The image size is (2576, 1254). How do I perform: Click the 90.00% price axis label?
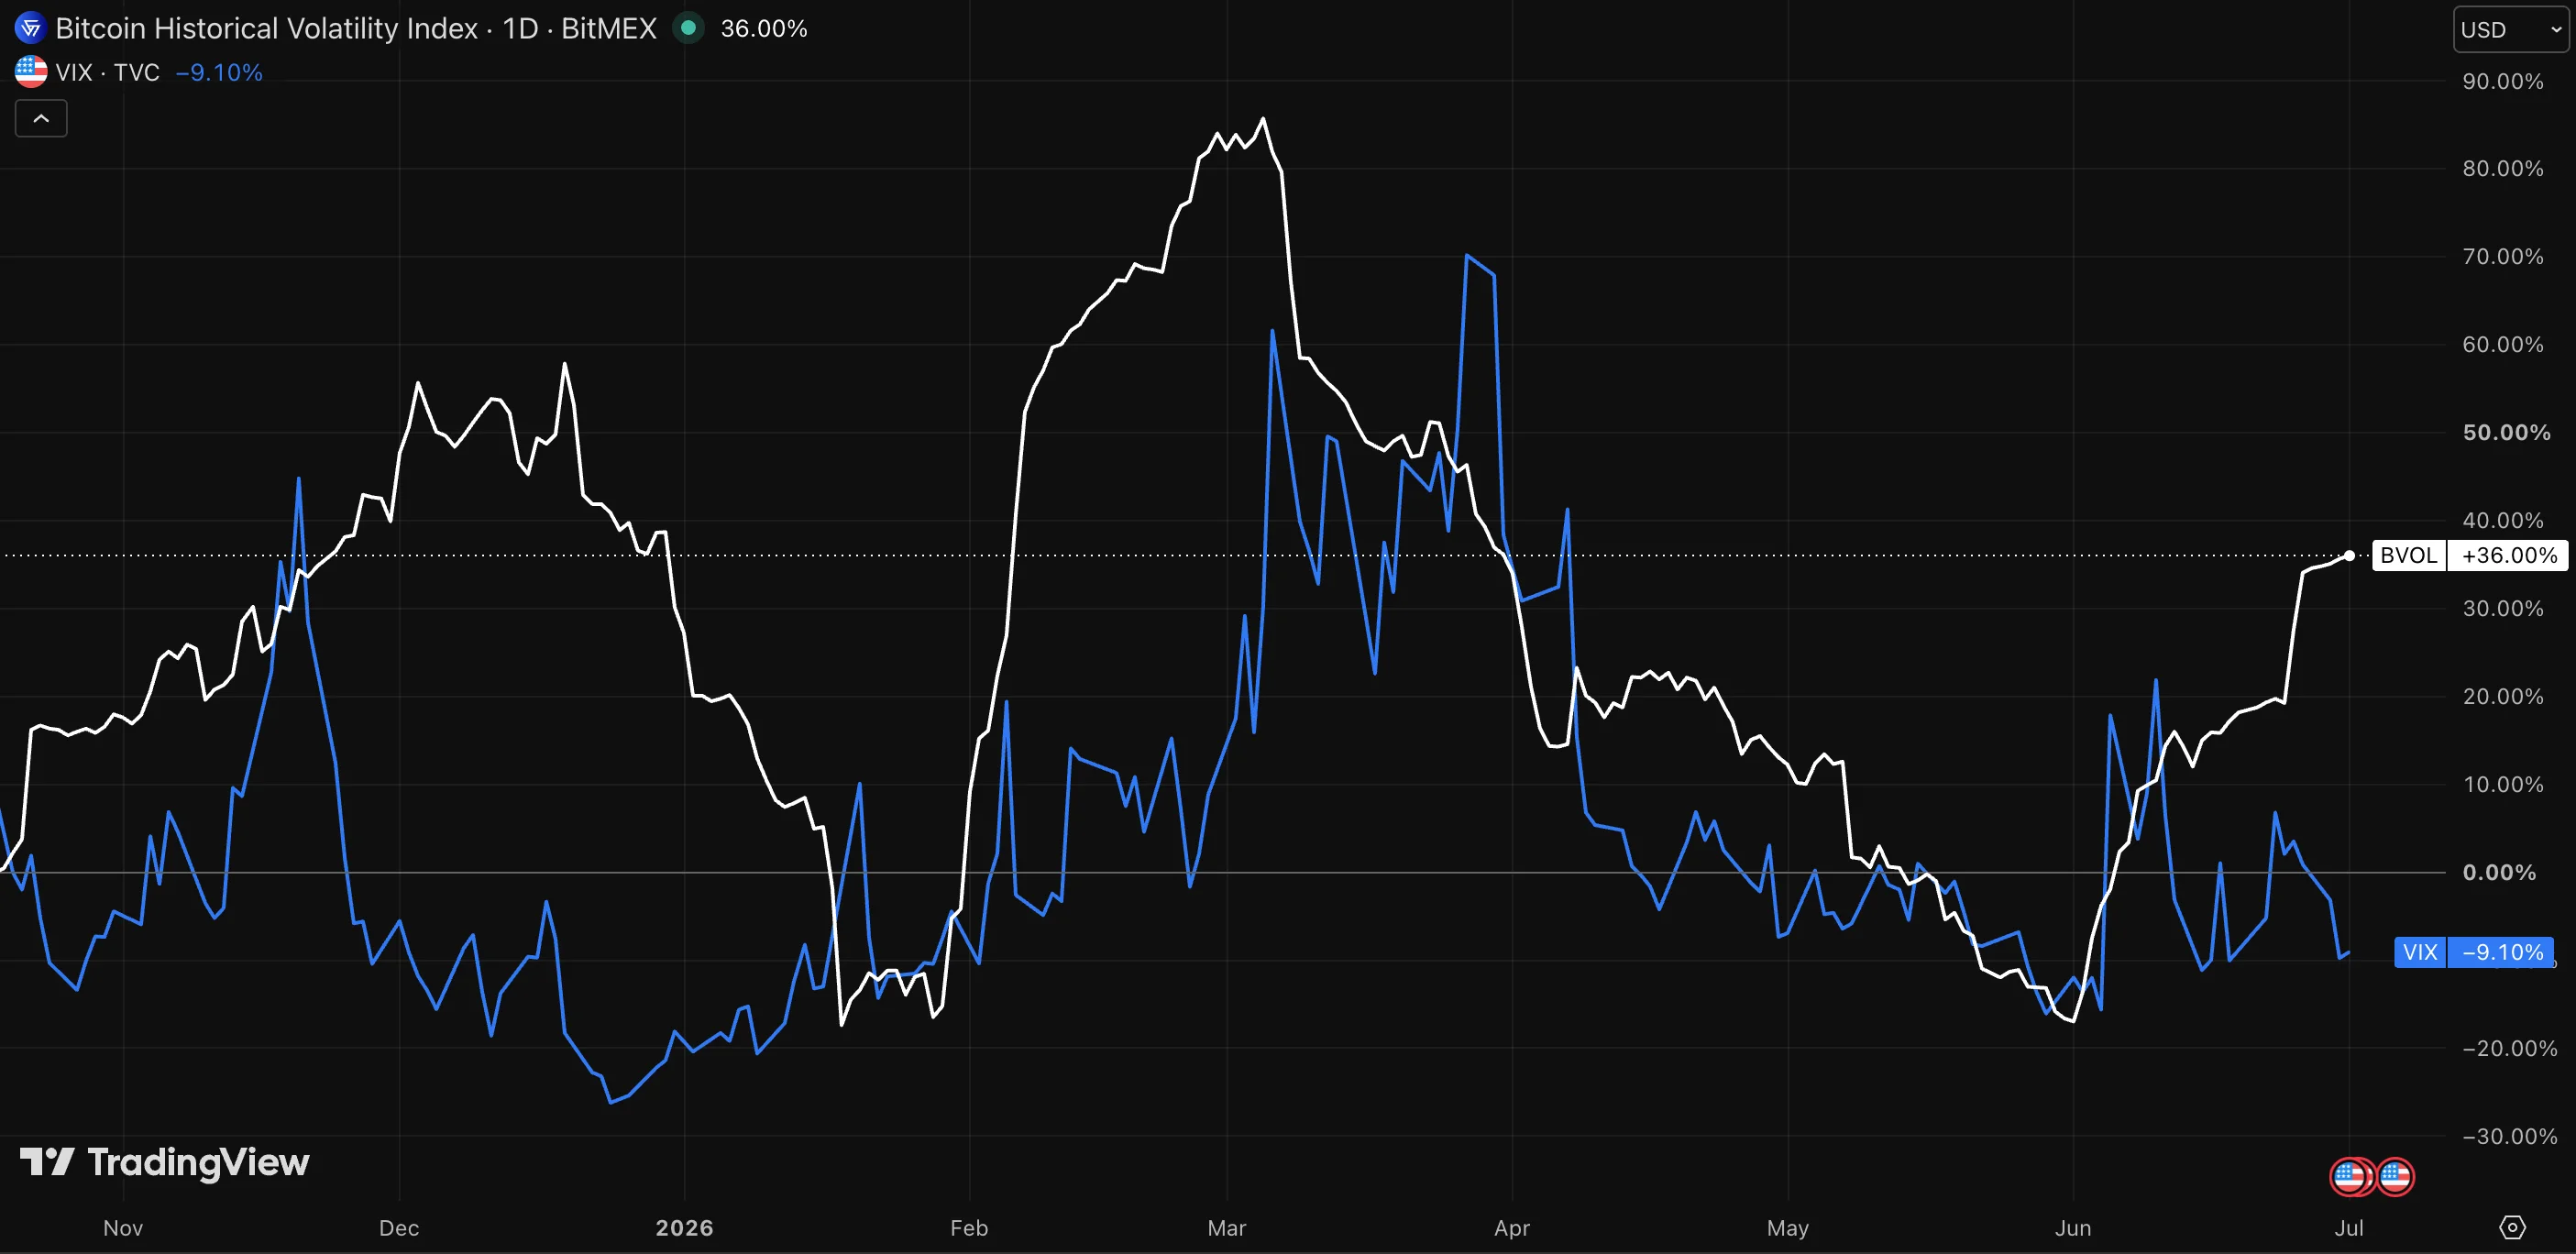click(x=2503, y=81)
